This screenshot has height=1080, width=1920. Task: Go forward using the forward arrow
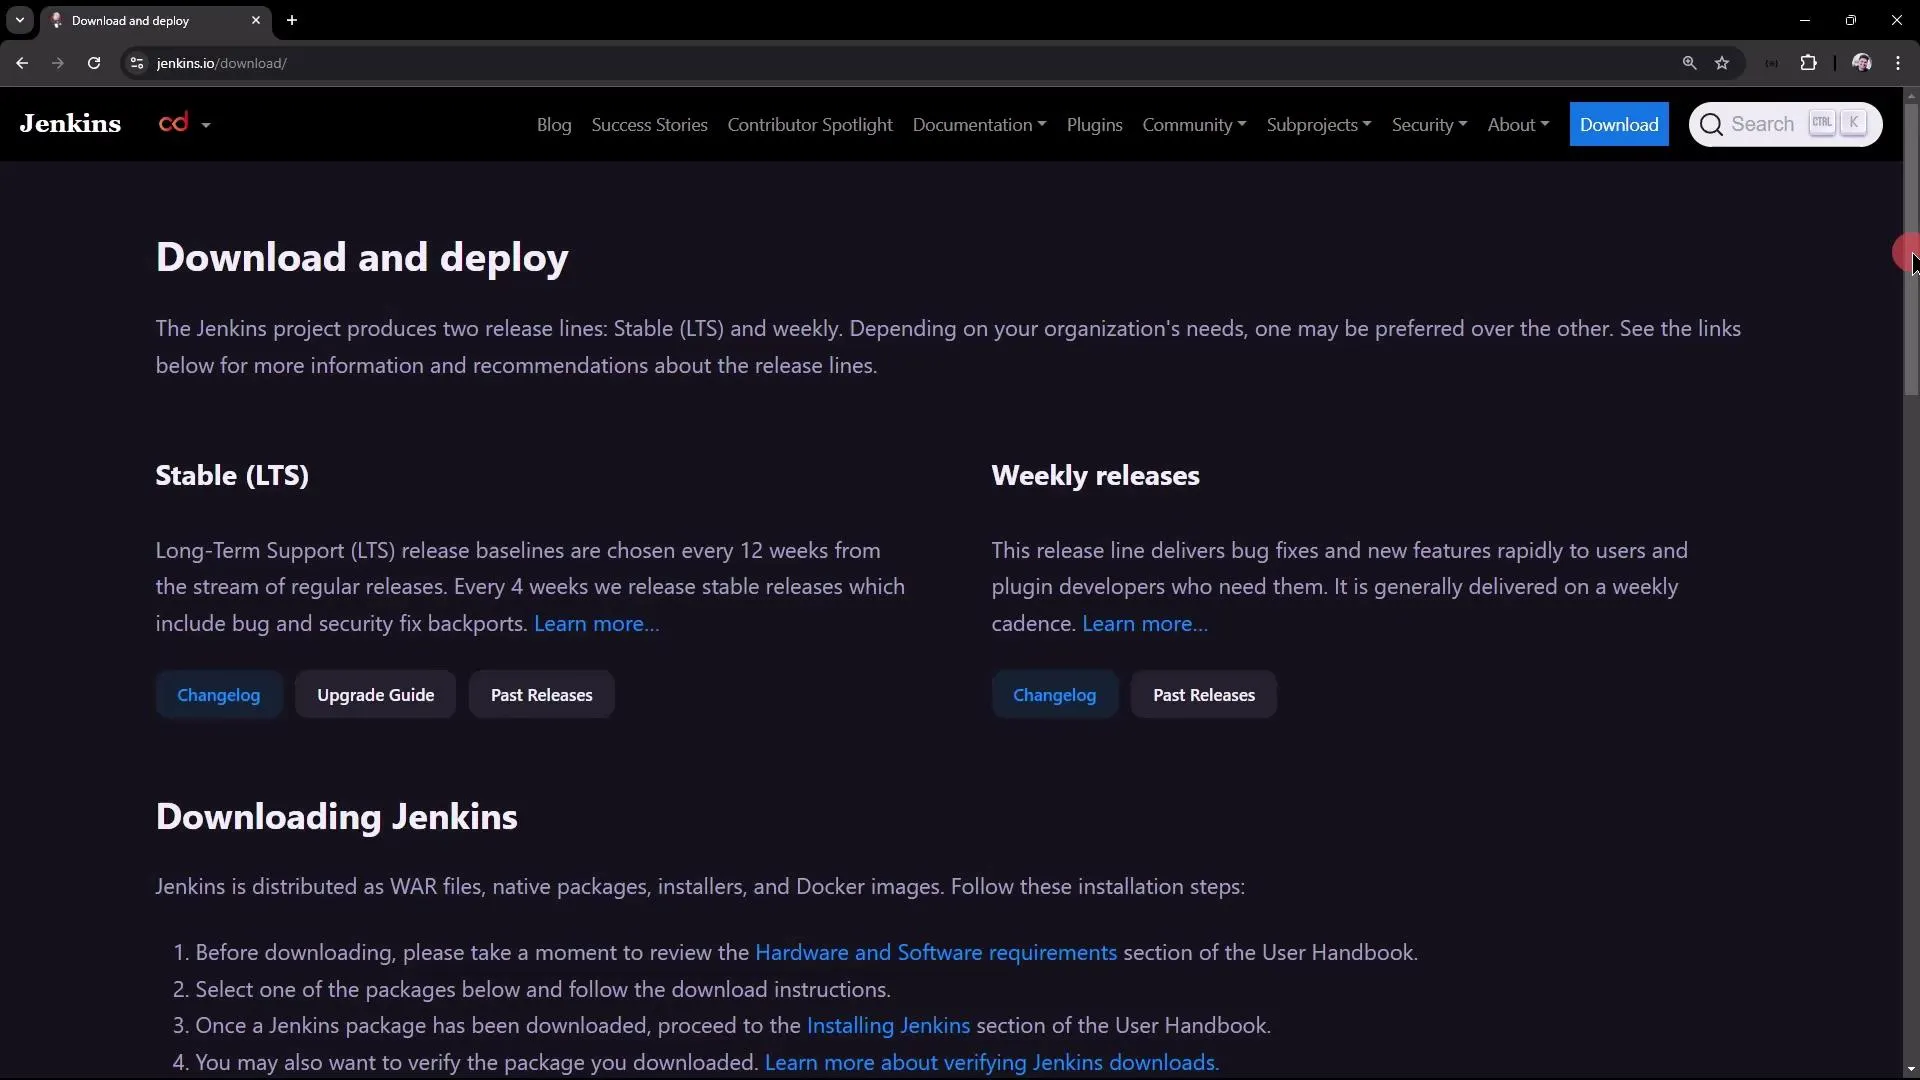click(58, 63)
